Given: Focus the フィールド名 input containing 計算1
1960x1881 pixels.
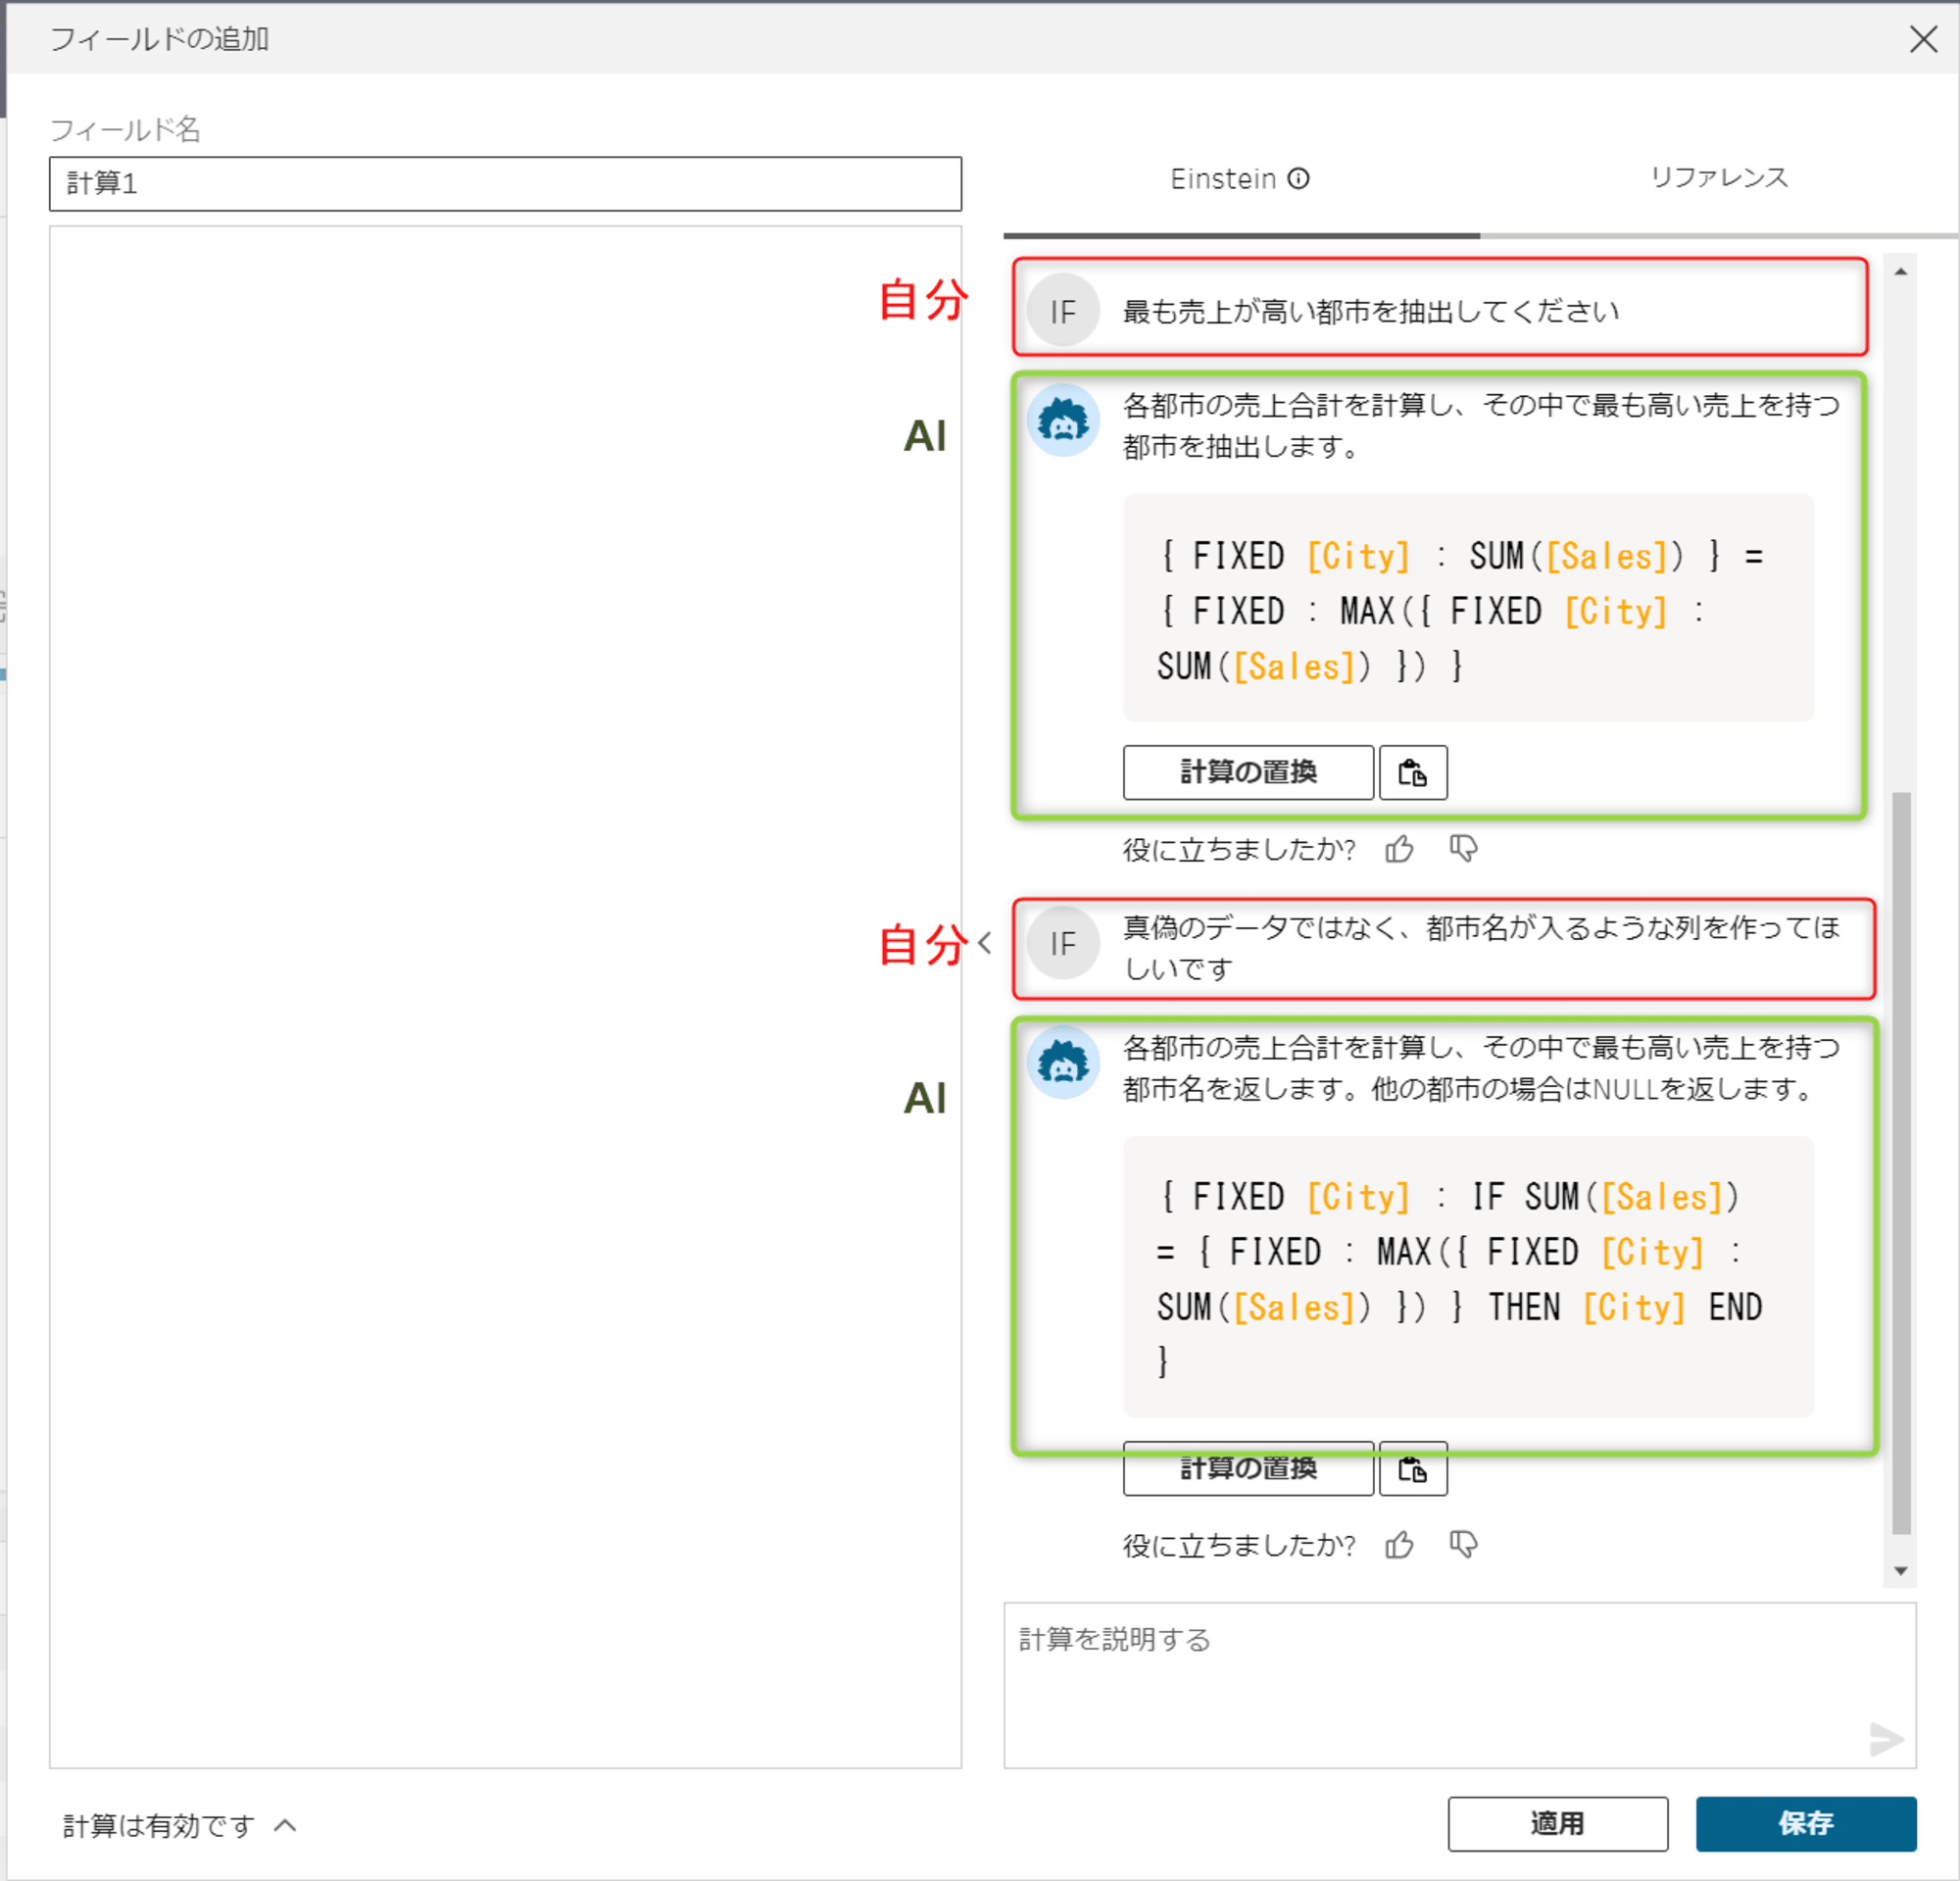Looking at the screenshot, I should (505, 183).
